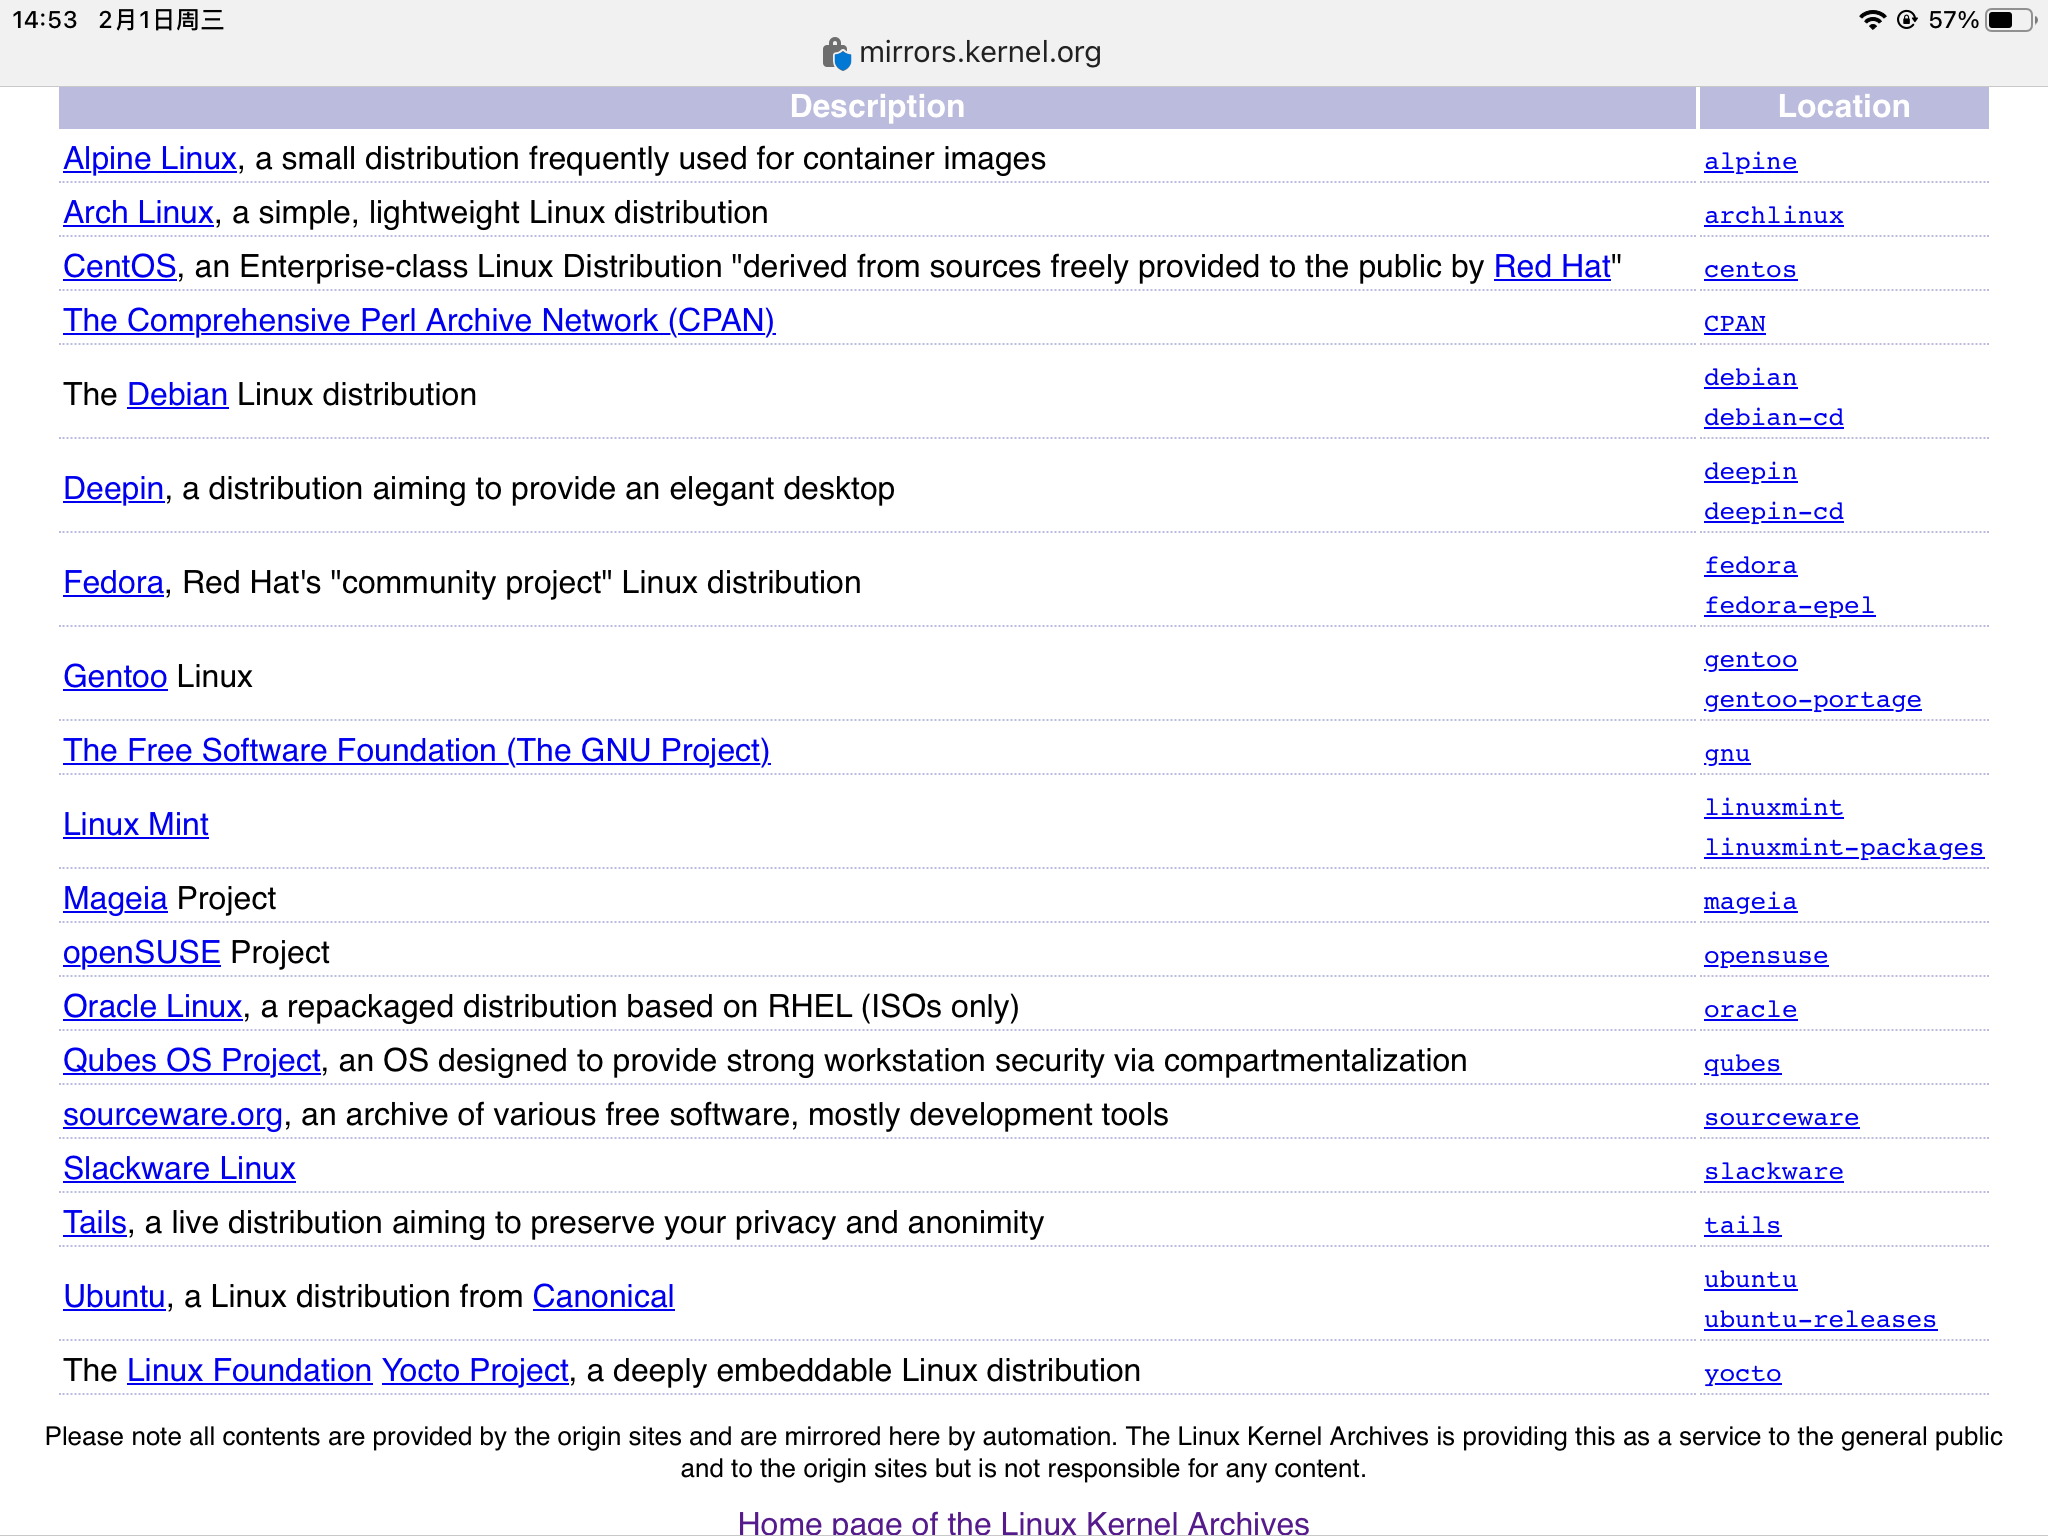Tap the orientation lock status icon

point(1908,17)
